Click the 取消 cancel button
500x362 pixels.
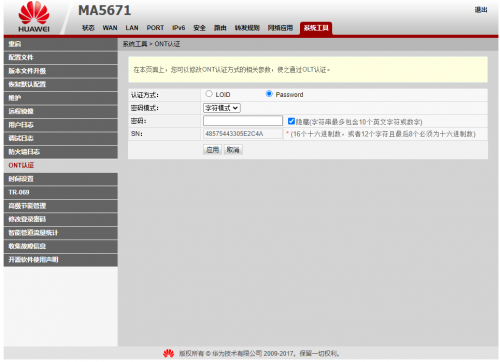tap(233, 150)
